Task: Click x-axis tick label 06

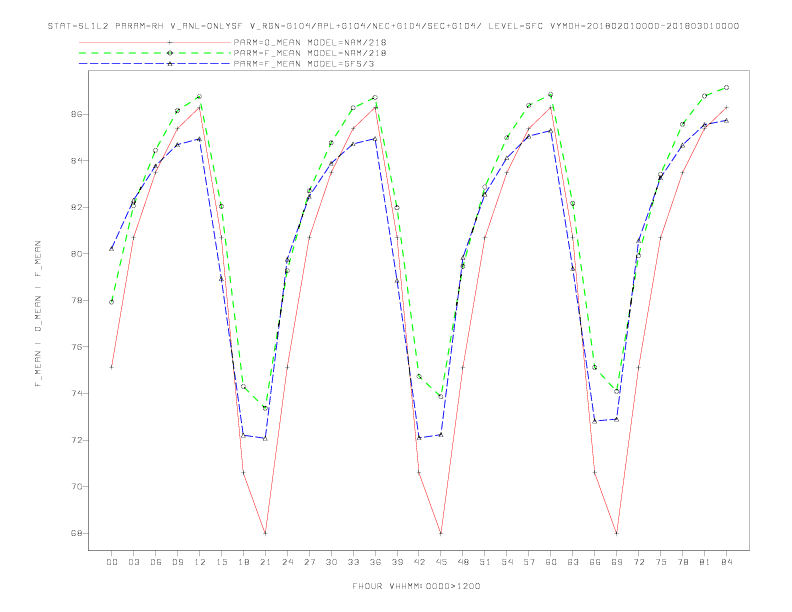Action: pyautogui.click(x=156, y=562)
